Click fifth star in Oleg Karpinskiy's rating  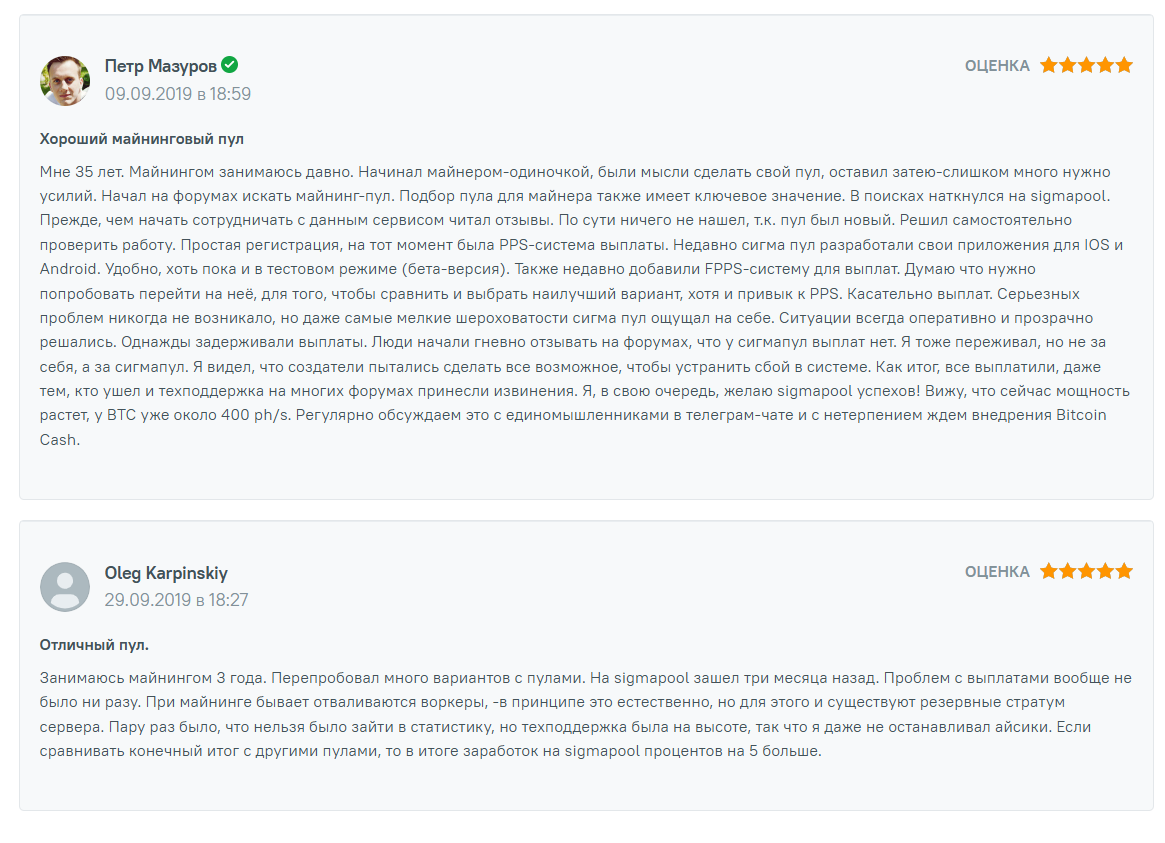coord(1123,571)
